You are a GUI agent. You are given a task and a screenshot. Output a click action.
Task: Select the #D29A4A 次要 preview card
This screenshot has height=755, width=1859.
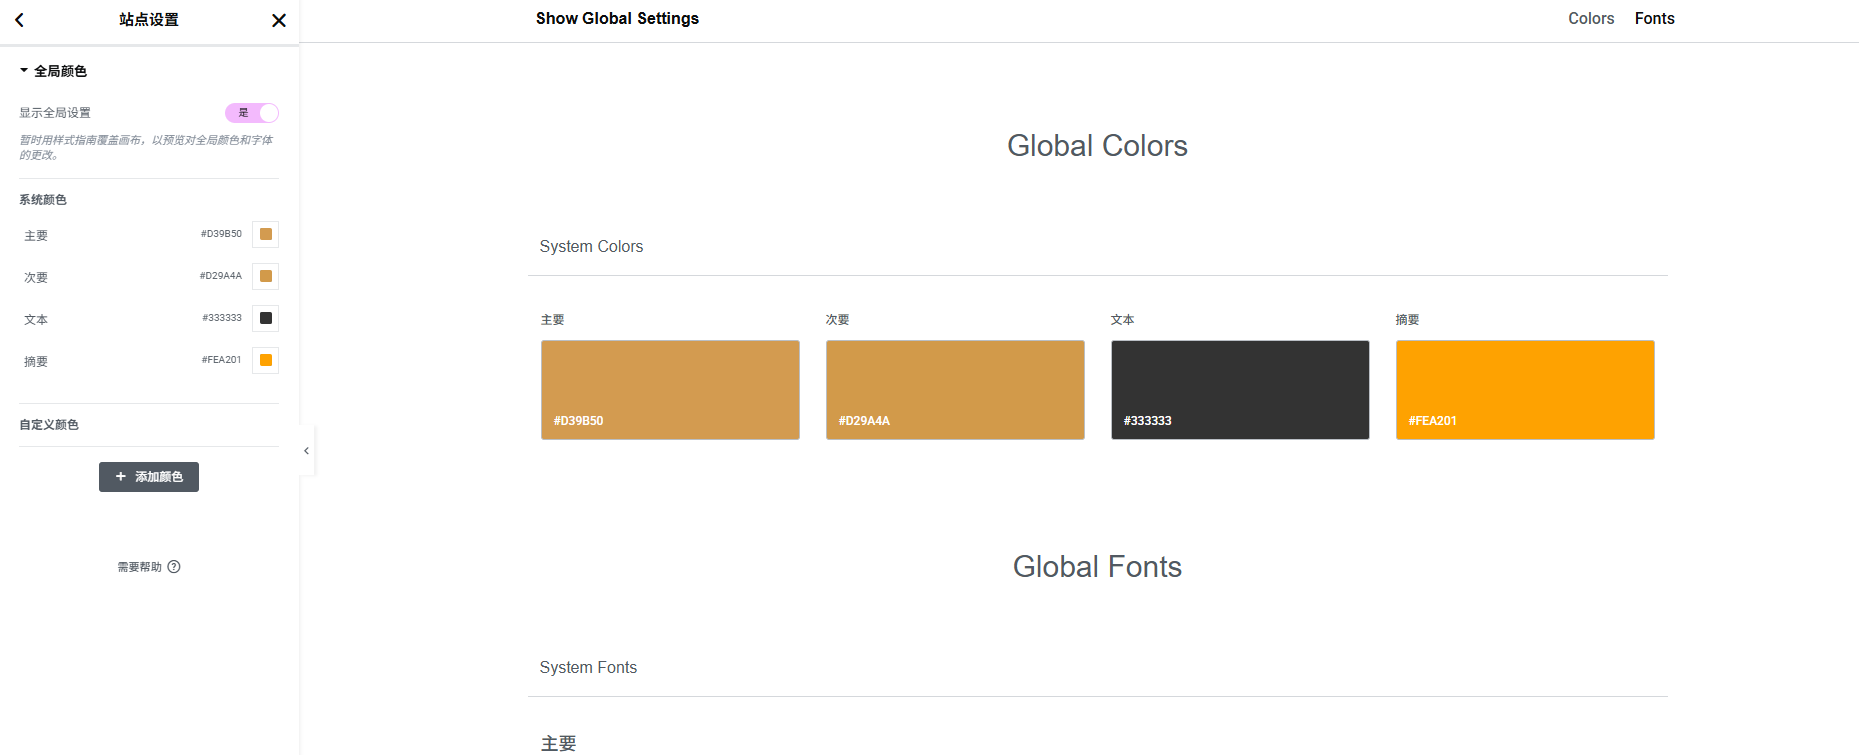tap(955, 390)
